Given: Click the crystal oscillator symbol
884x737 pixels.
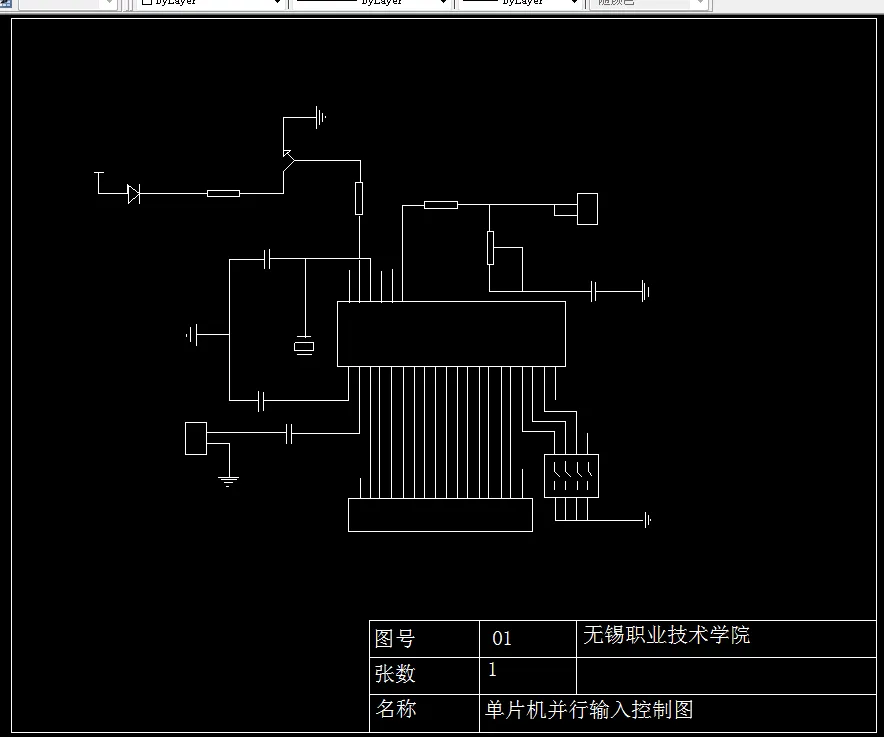Looking at the screenshot, I should [305, 347].
